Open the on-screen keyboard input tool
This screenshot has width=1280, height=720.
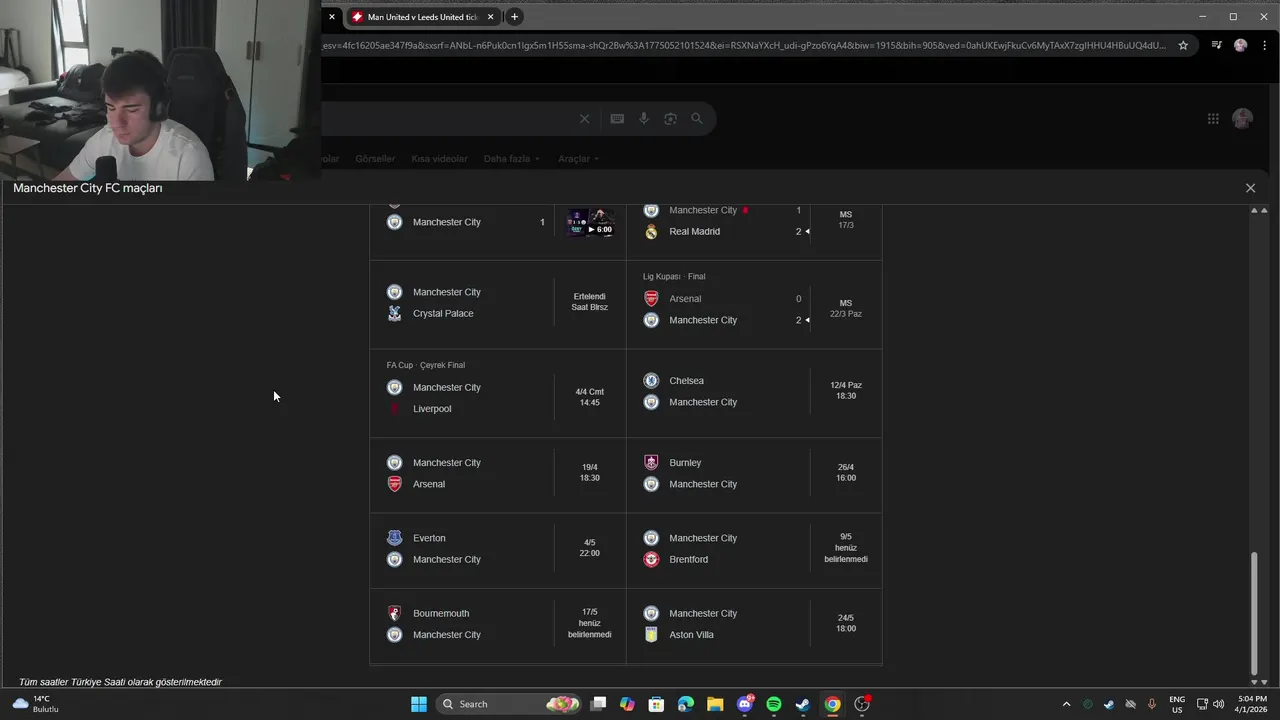click(x=617, y=119)
